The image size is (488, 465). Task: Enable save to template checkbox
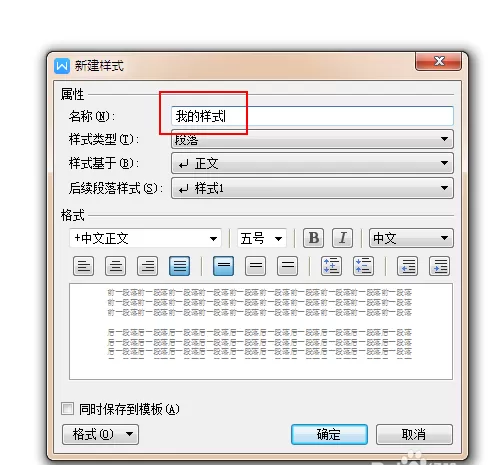67,408
